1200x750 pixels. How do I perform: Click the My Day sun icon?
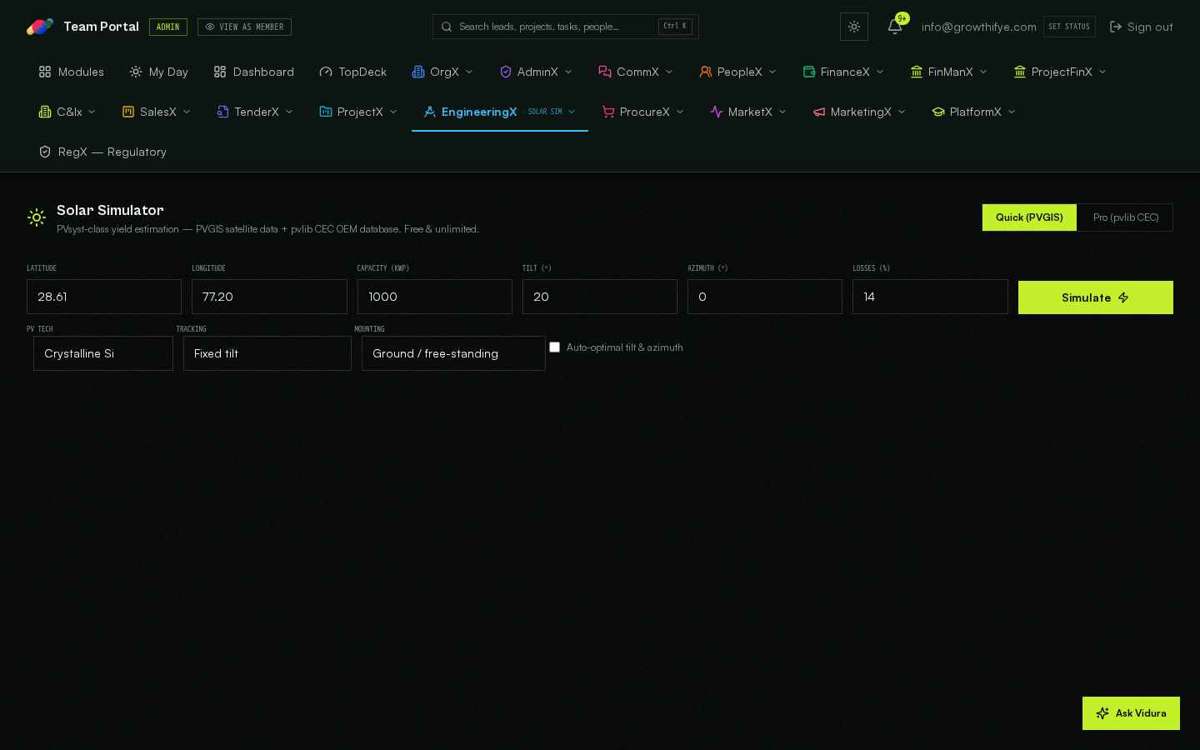pyautogui.click(x=136, y=72)
